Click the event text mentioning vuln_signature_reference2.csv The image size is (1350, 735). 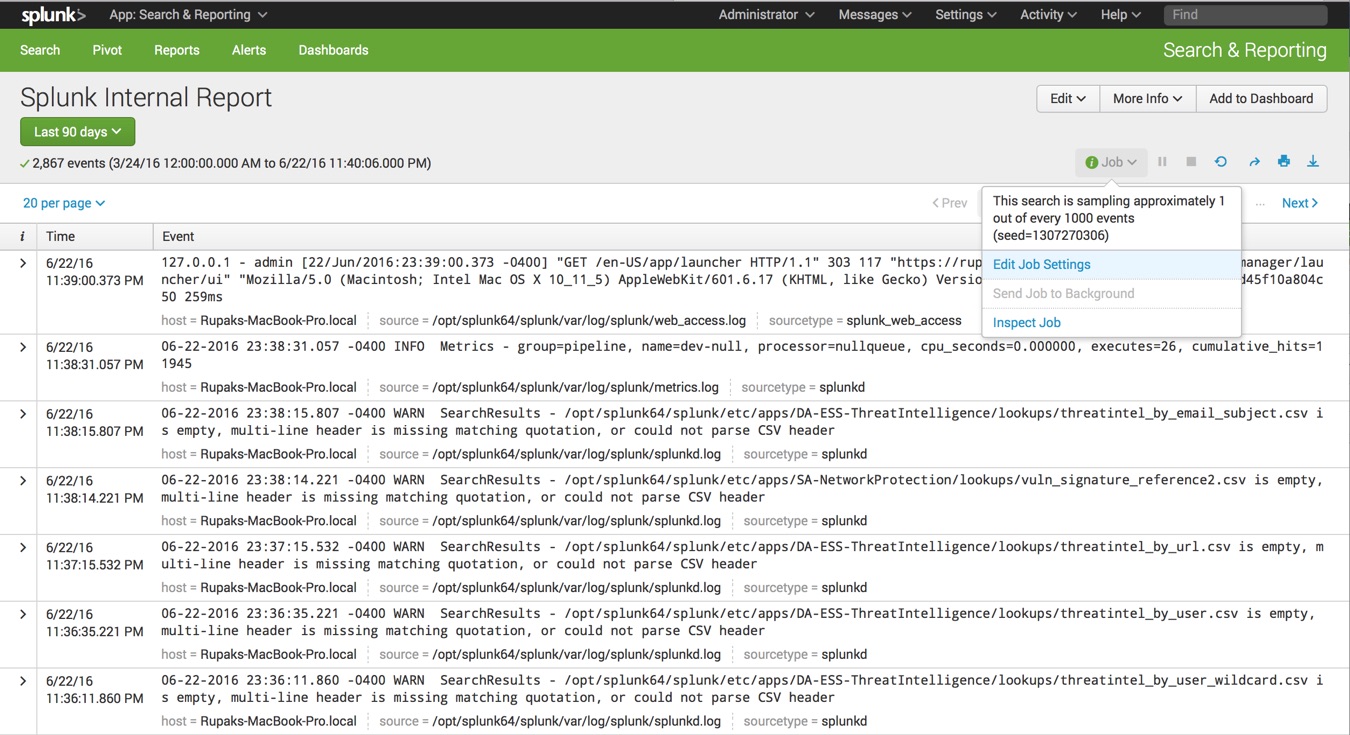(741, 489)
